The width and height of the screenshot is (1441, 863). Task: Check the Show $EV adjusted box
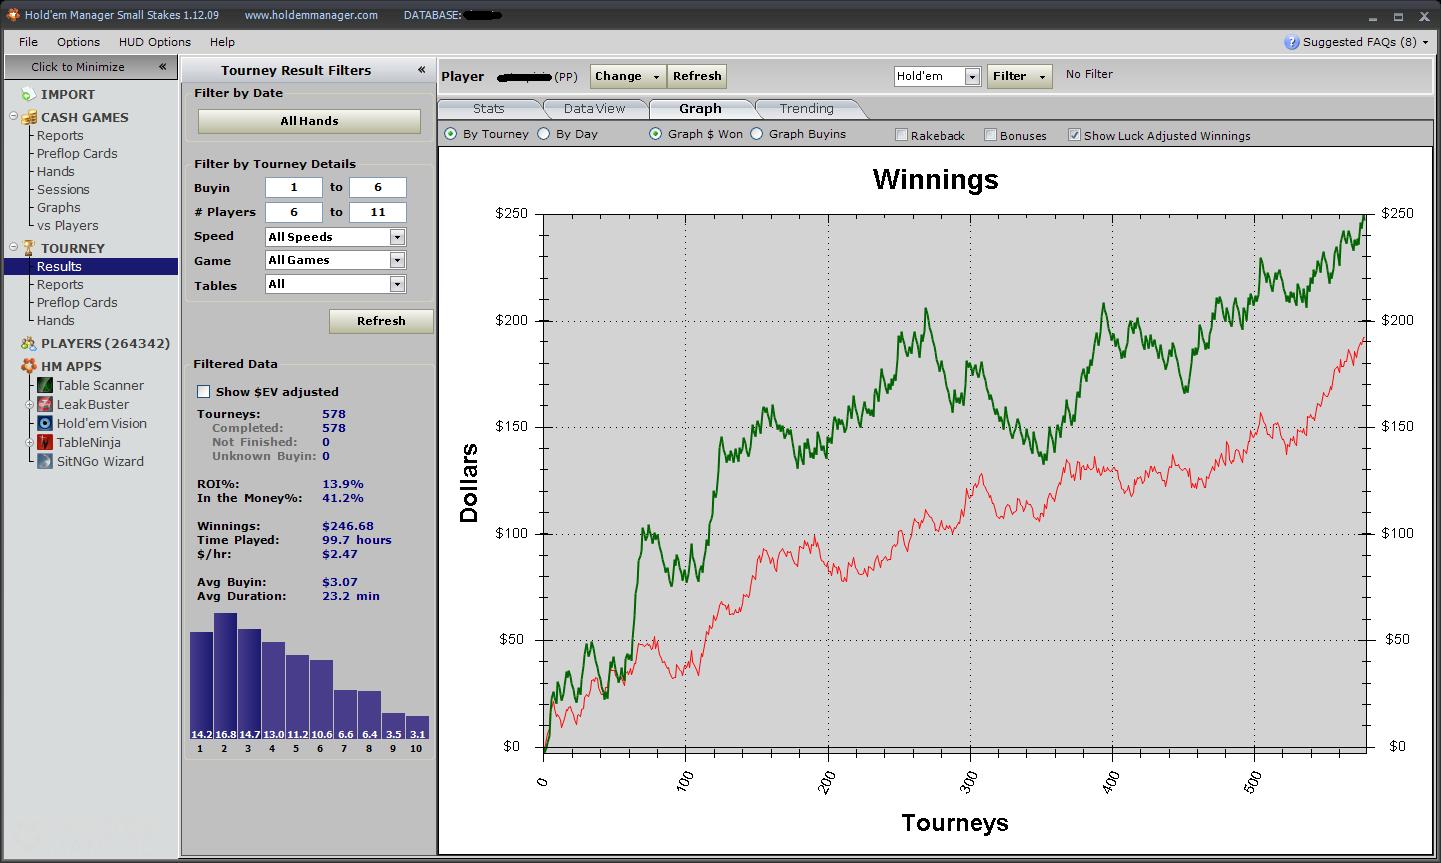[204, 392]
